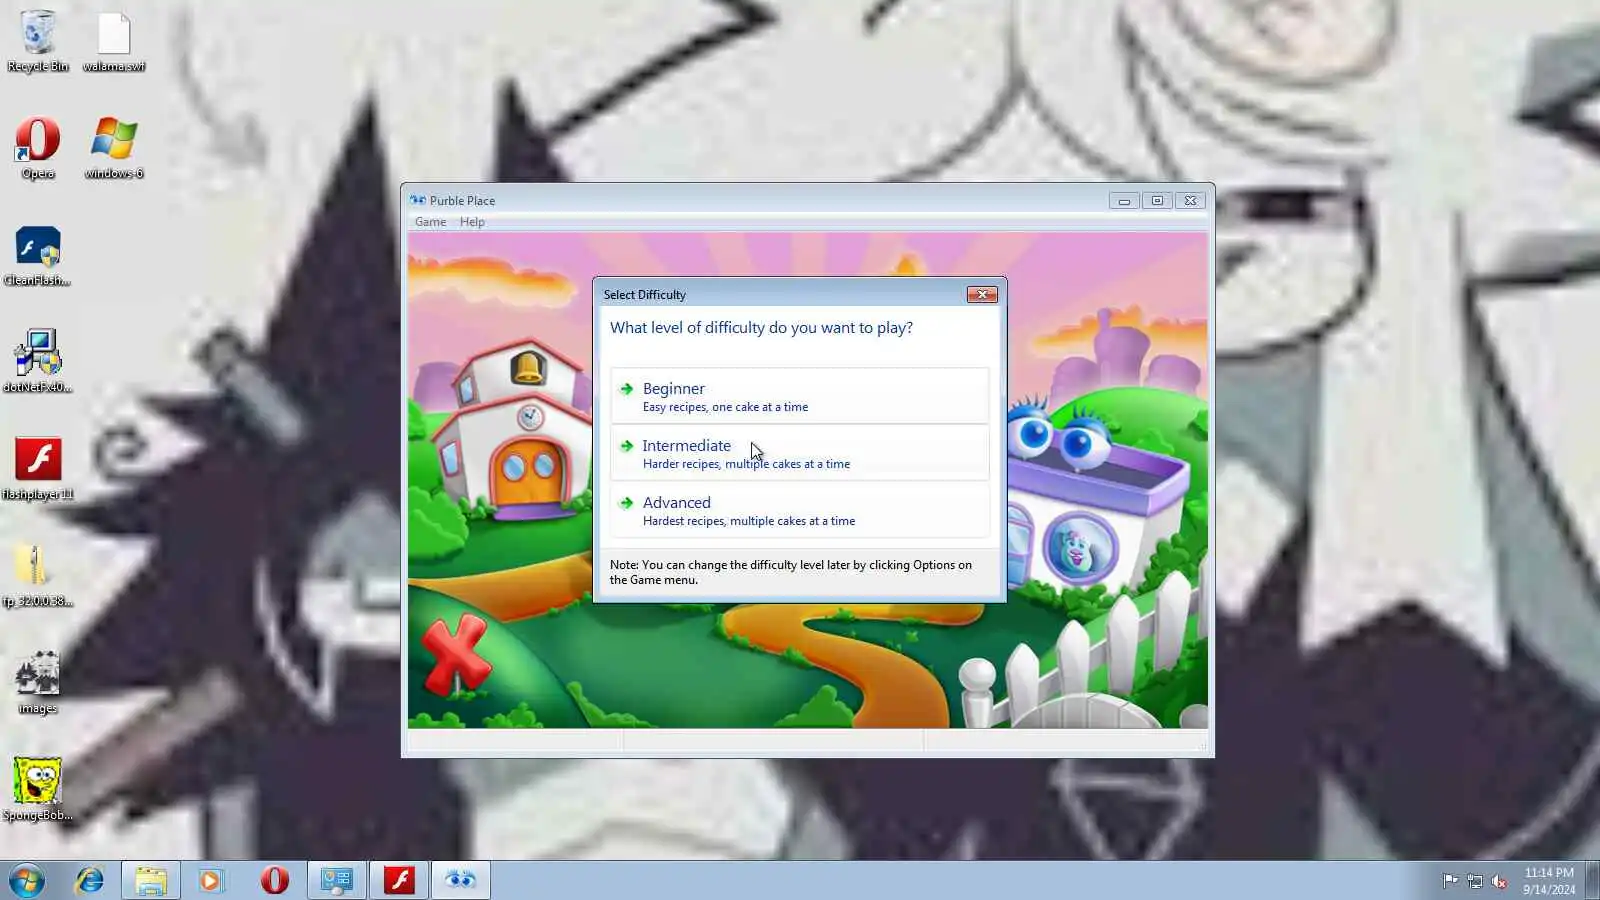Open the dotNetFx40 installer icon
The height and width of the screenshot is (900, 1600).
(38, 362)
